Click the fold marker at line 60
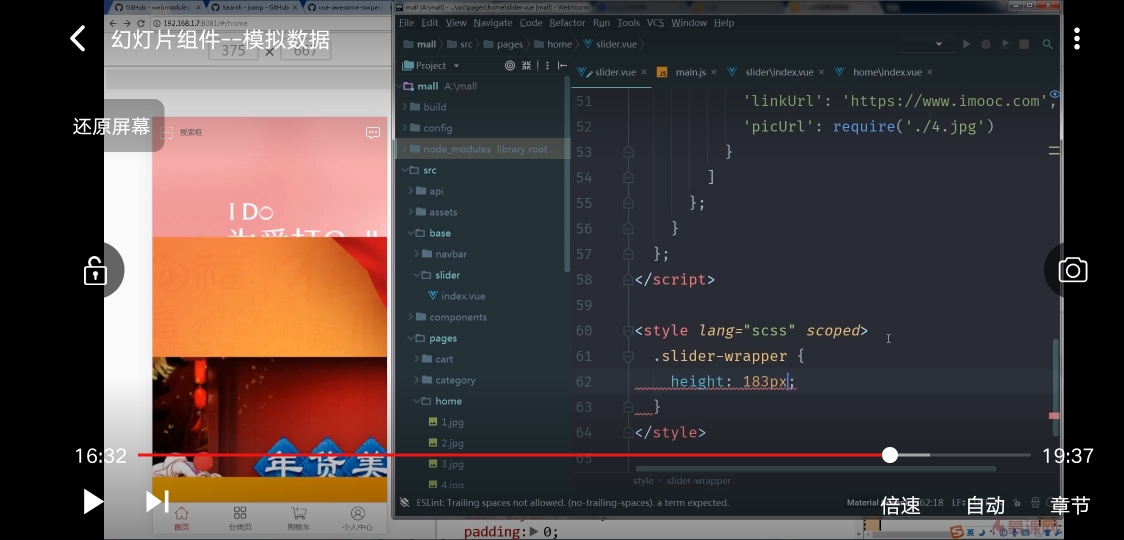Image resolution: width=1124 pixels, height=540 pixels. 629,331
